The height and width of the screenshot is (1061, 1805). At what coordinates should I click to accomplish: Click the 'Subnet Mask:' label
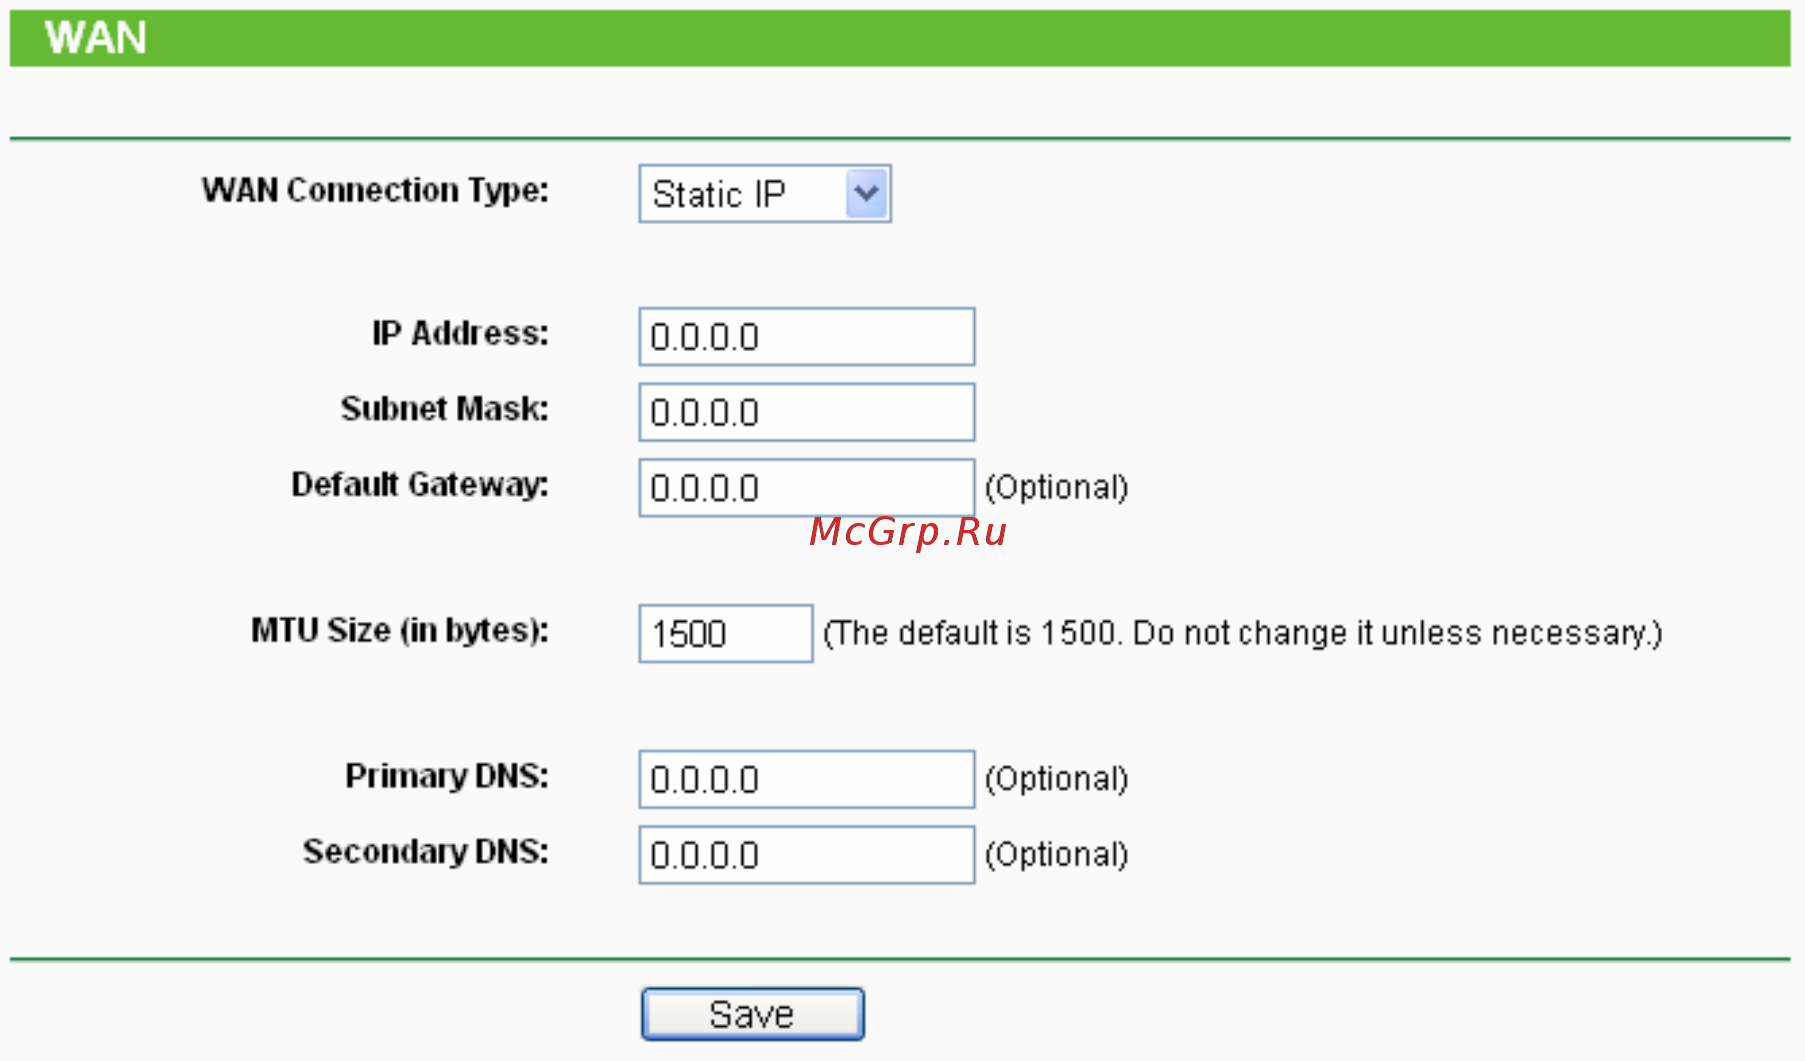(445, 409)
